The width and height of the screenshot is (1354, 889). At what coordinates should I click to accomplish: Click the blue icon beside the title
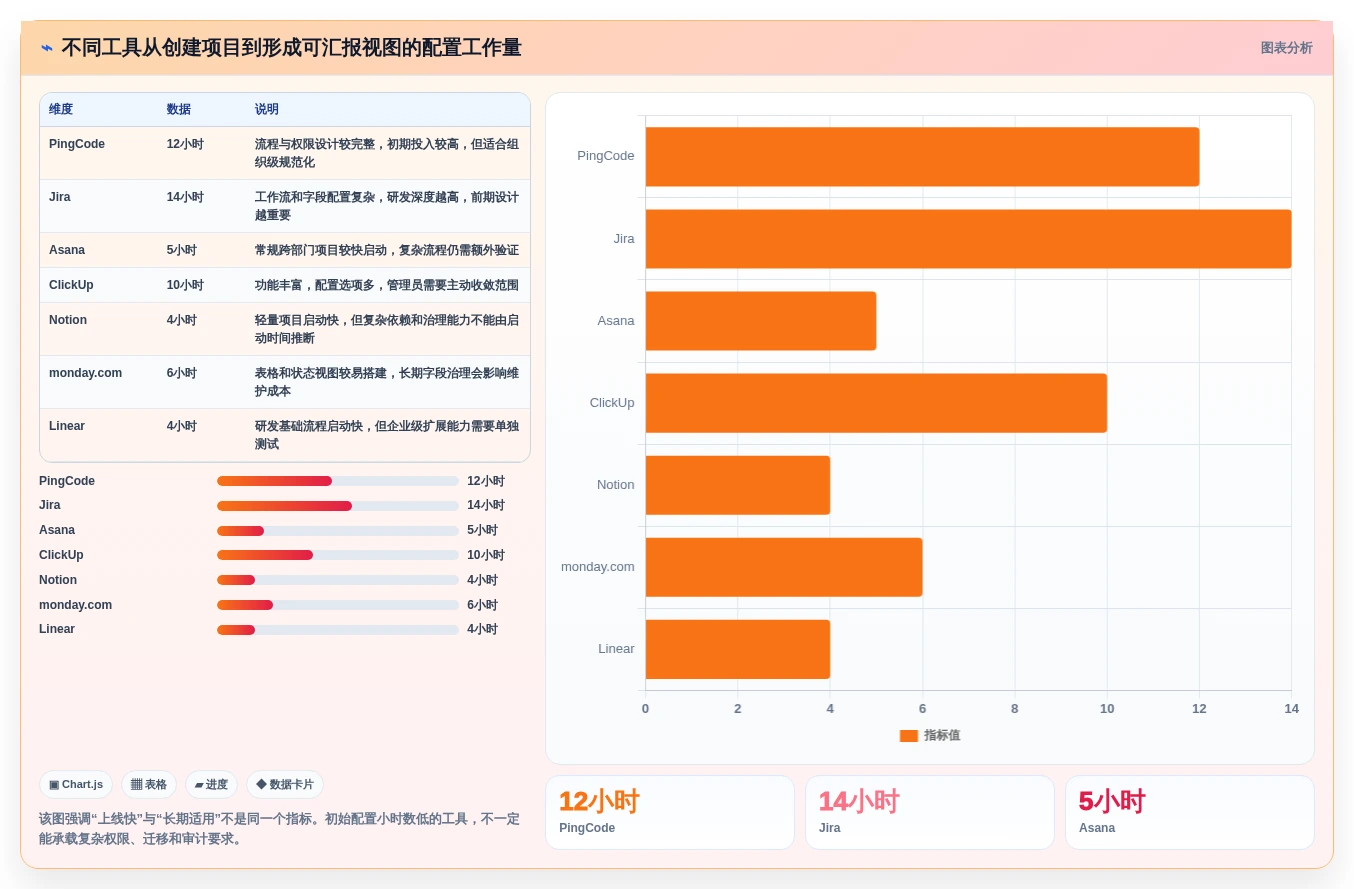pyautogui.click(x=47, y=48)
